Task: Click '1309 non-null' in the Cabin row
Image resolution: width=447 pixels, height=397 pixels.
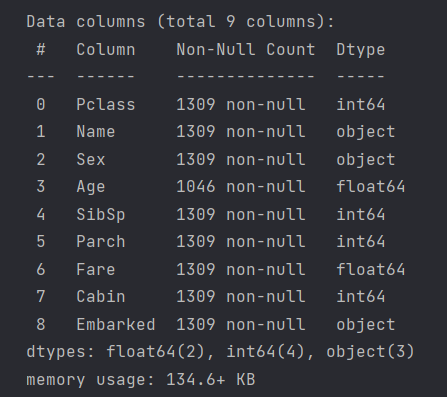Action: (x=241, y=297)
